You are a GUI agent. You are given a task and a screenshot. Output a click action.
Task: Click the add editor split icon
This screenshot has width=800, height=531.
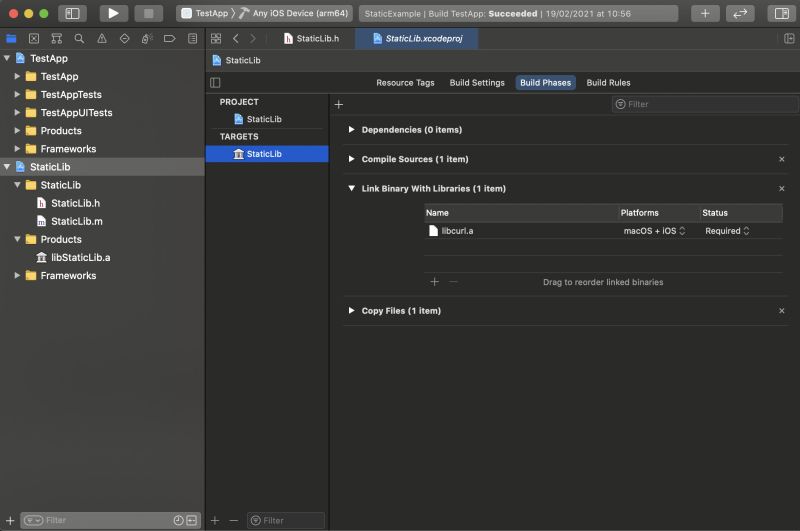coord(789,38)
